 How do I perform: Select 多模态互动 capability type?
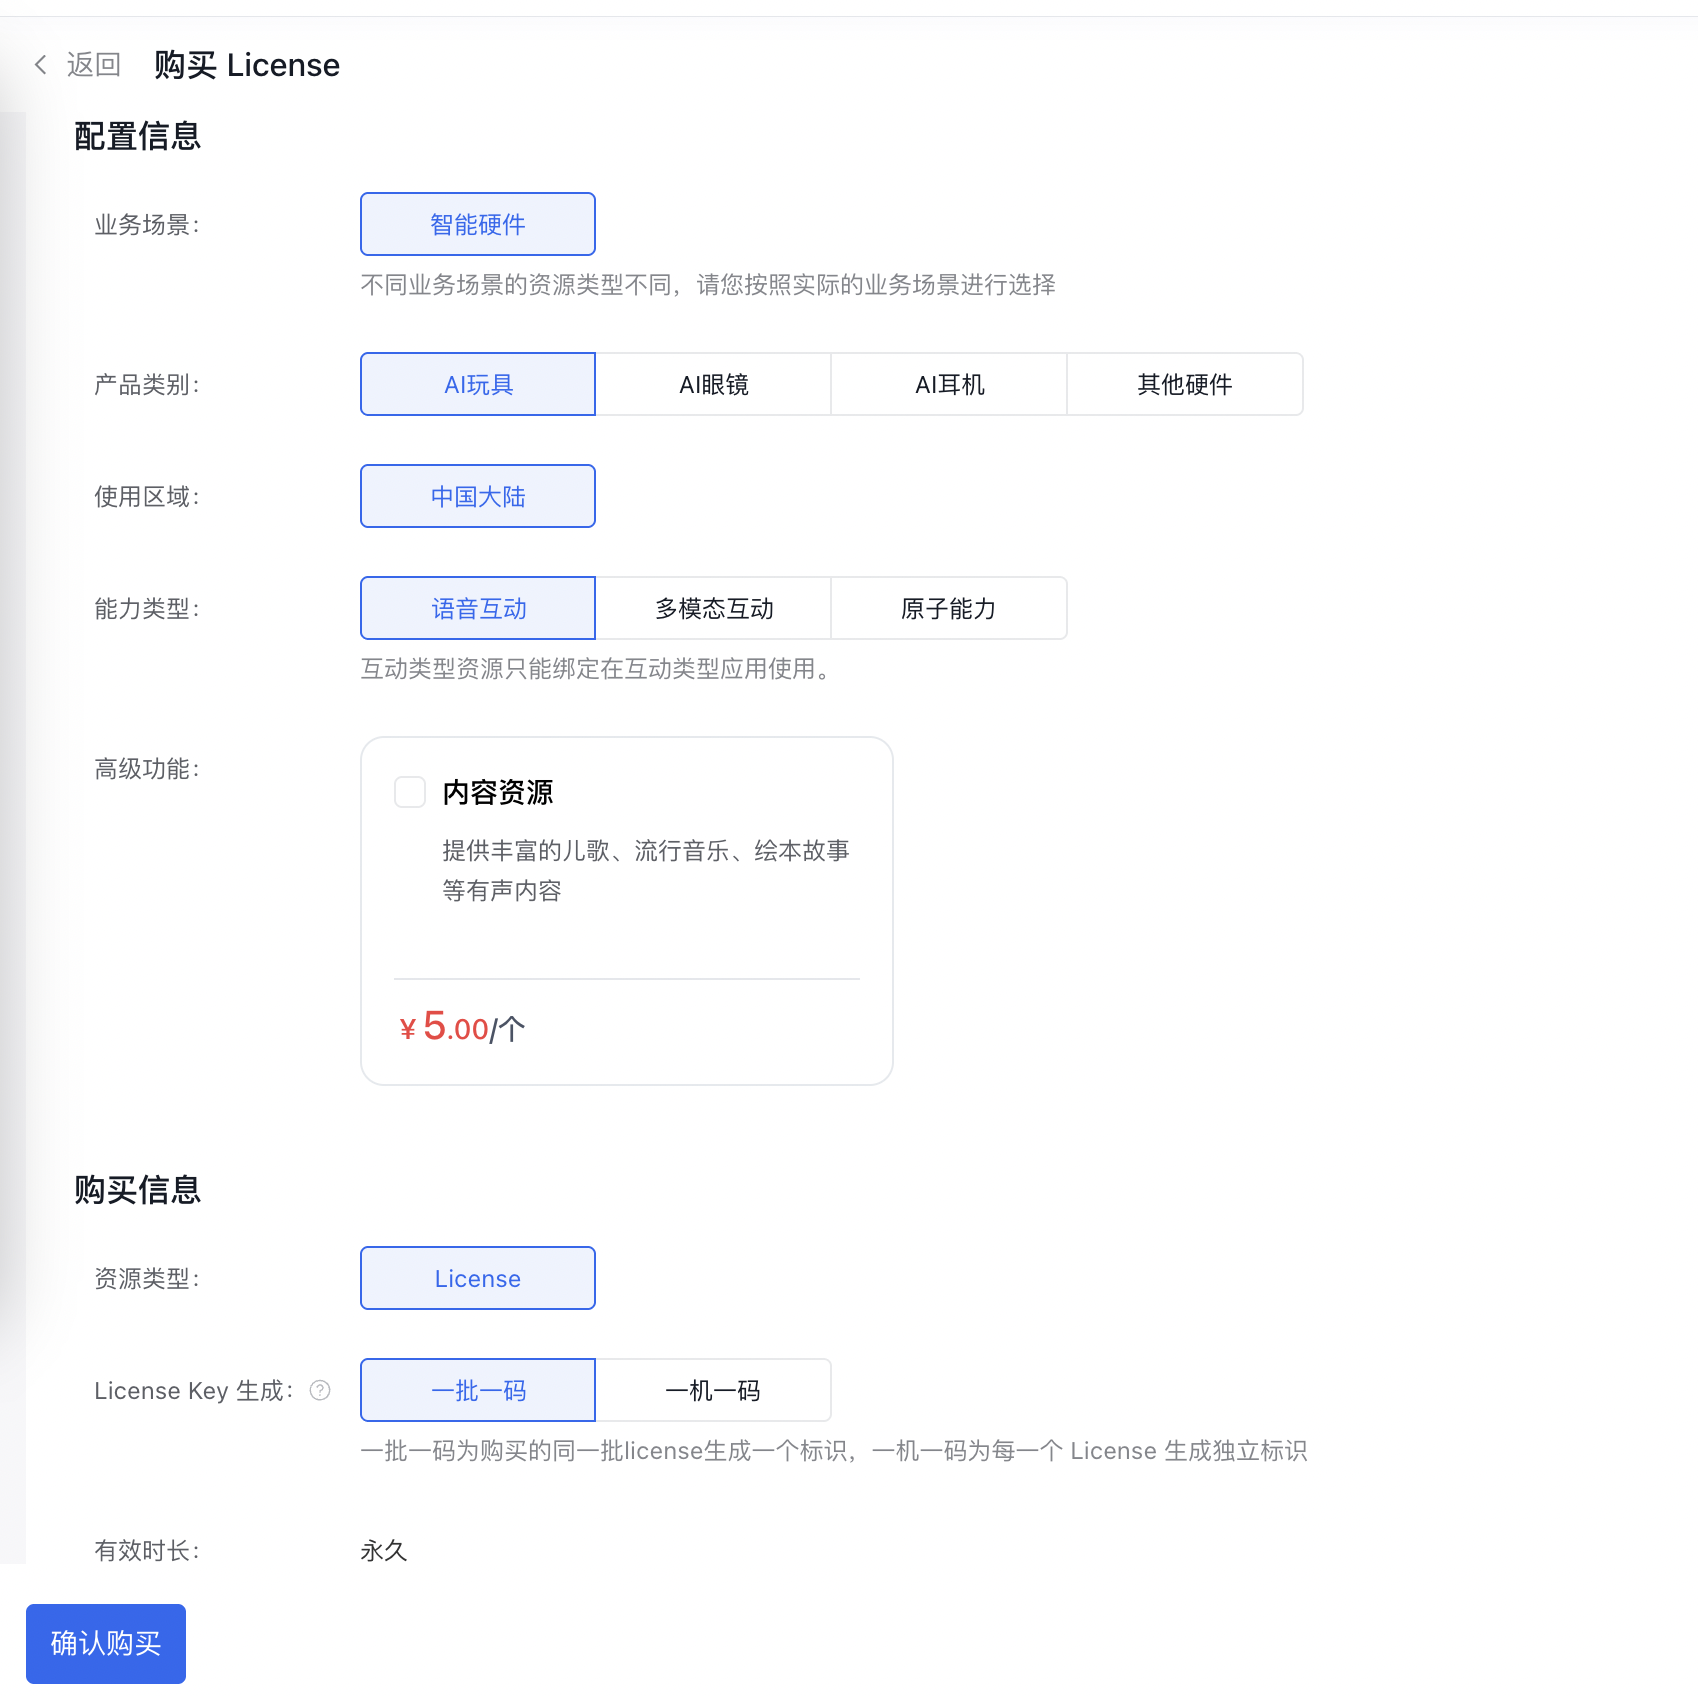pos(714,608)
